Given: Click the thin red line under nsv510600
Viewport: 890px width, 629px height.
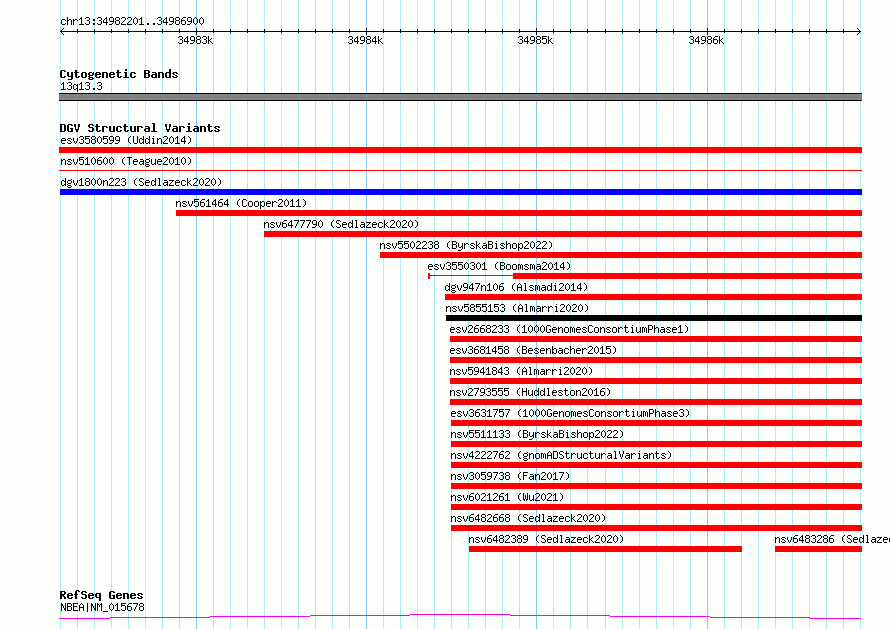Looking at the screenshot, I should tap(460, 170).
